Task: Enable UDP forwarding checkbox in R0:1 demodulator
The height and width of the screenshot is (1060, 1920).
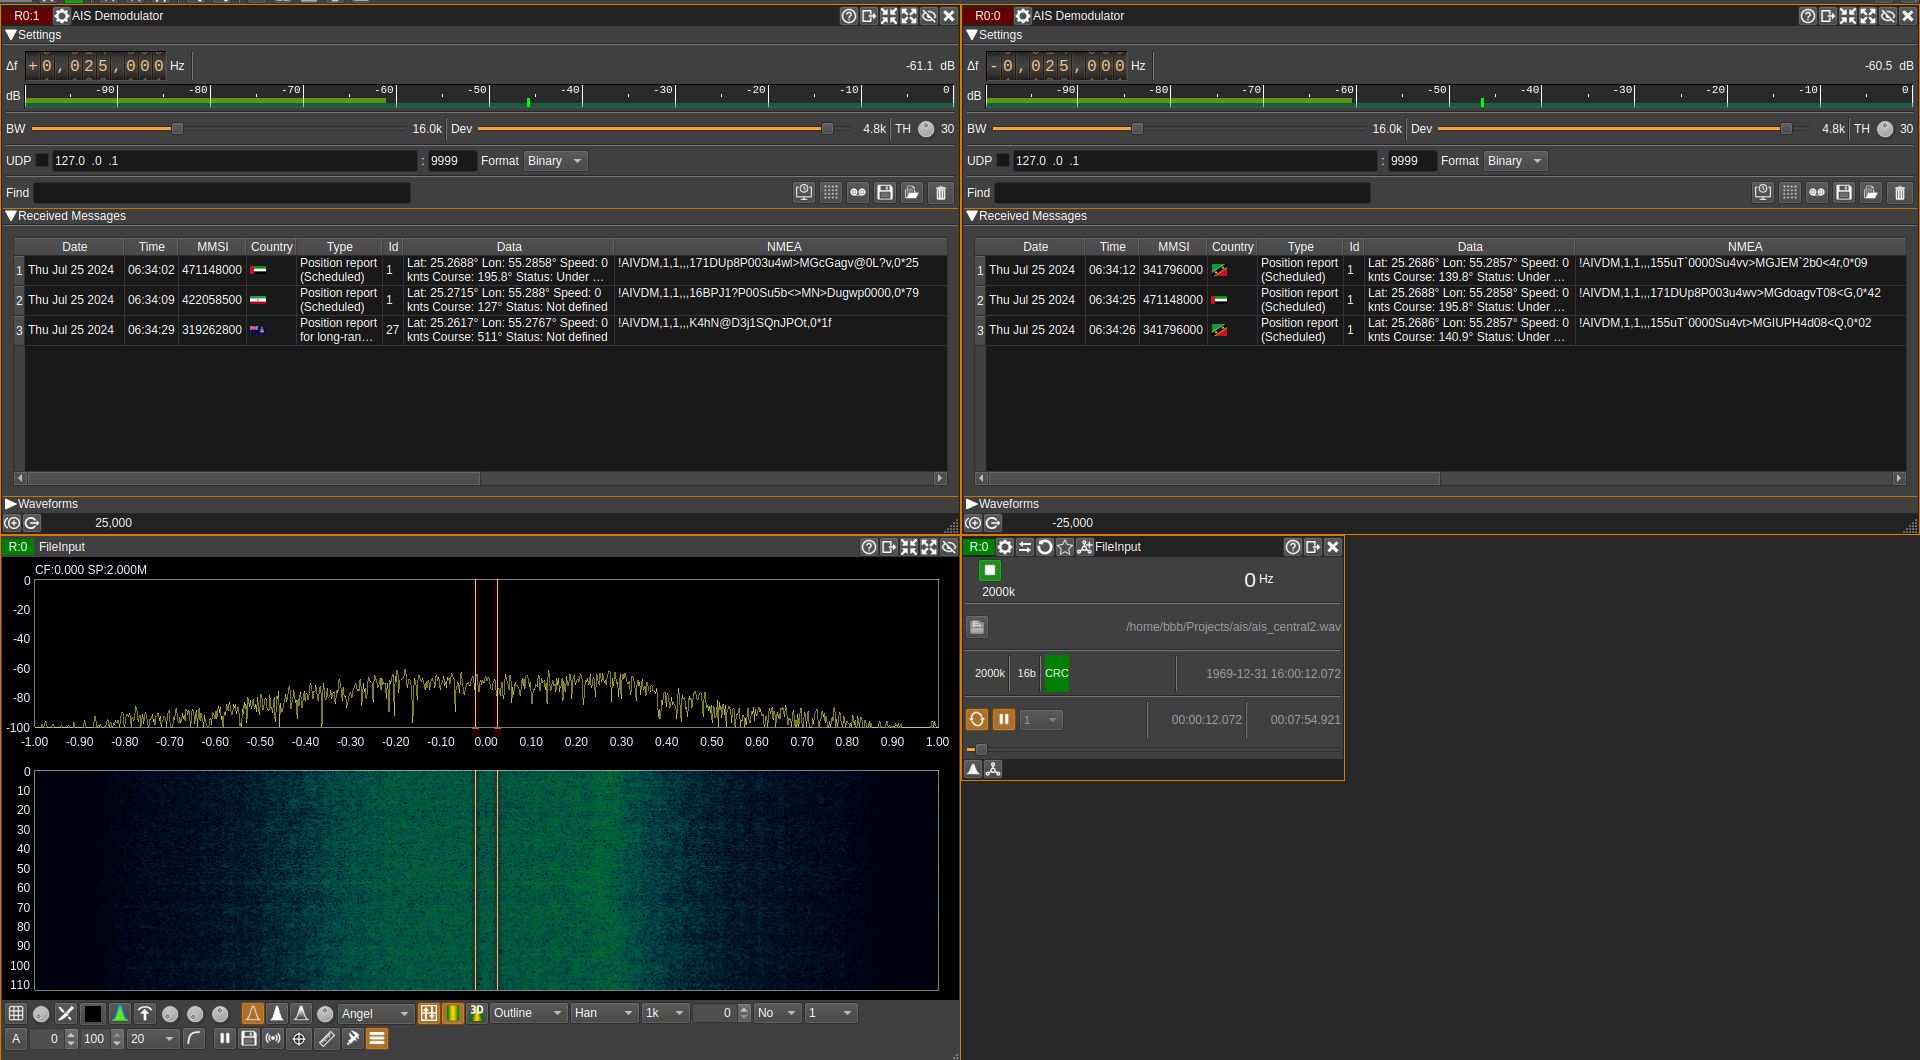Action: 42,160
